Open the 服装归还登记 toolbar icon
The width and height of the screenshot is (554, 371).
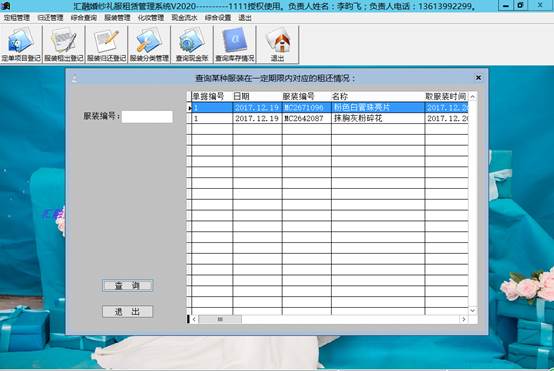point(107,45)
